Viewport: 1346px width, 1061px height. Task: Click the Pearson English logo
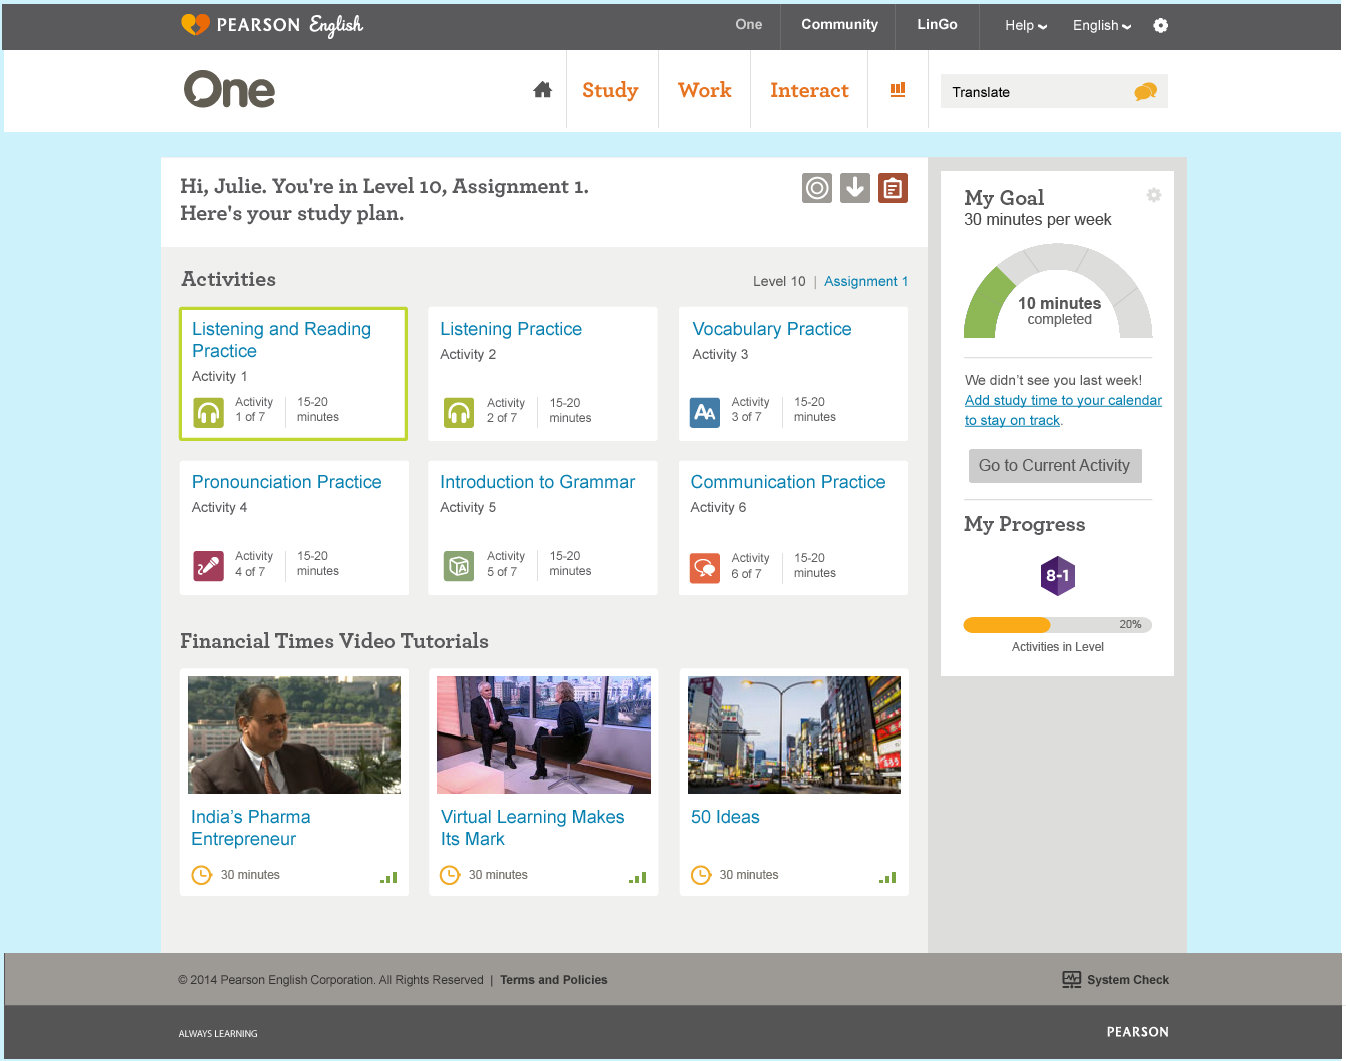tap(272, 25)
